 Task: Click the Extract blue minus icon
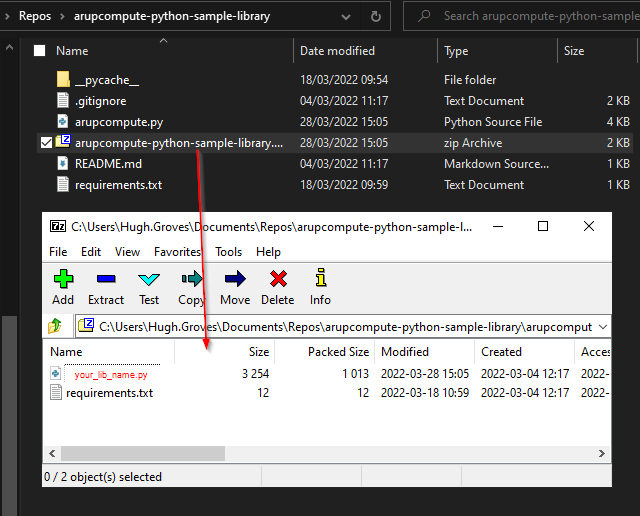(106, 279)
